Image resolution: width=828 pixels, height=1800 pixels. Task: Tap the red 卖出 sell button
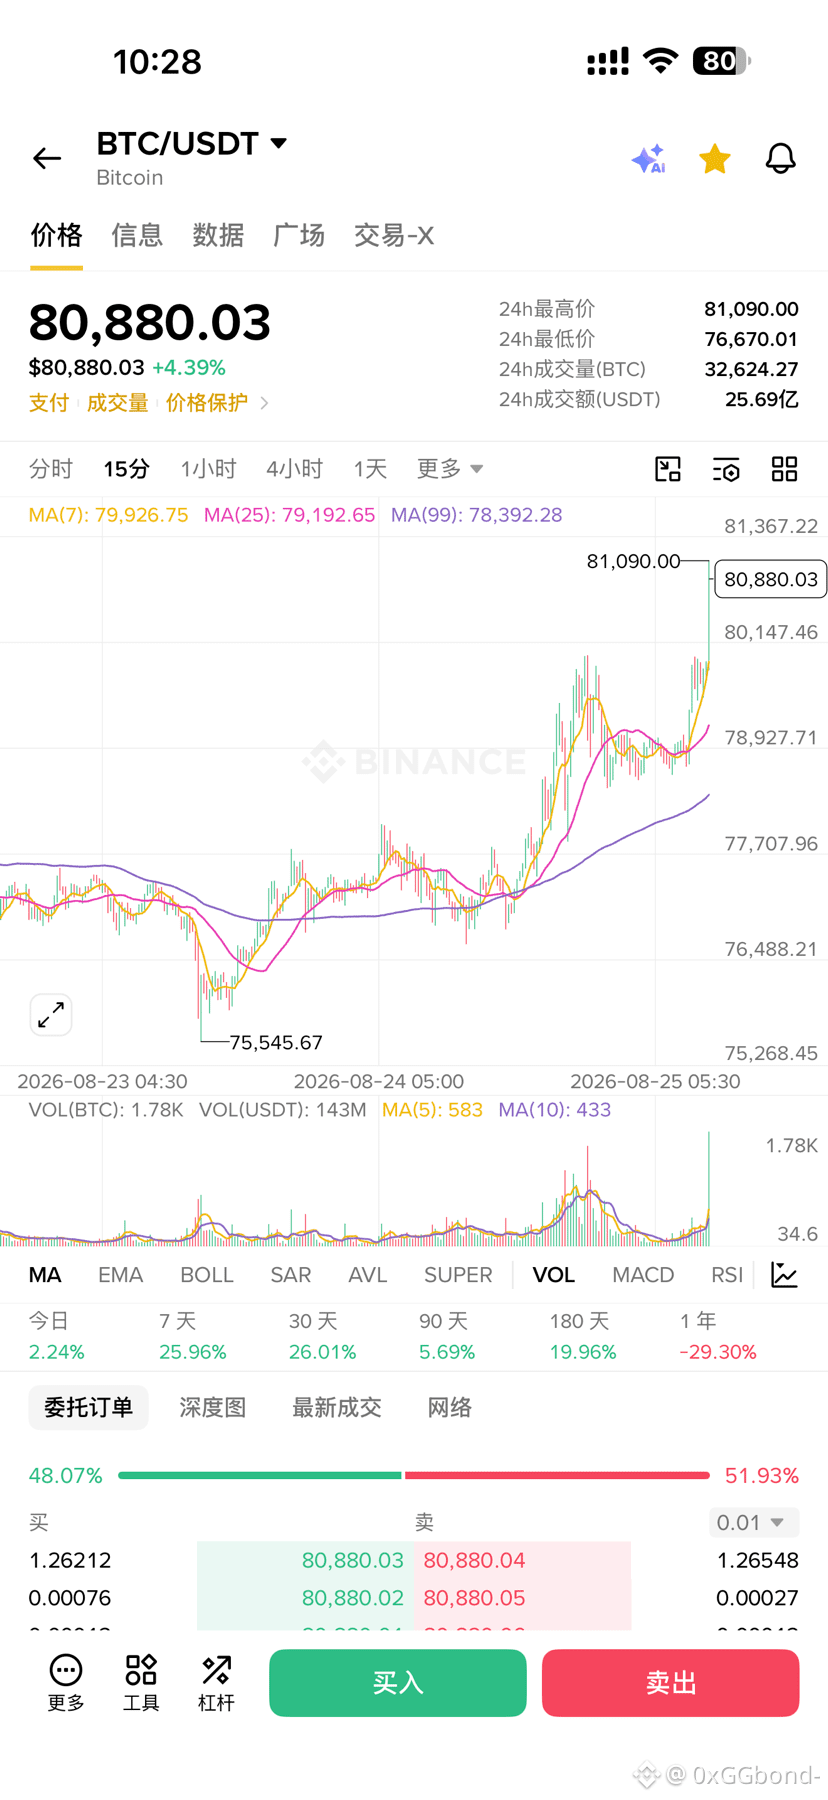point(671,1683)
